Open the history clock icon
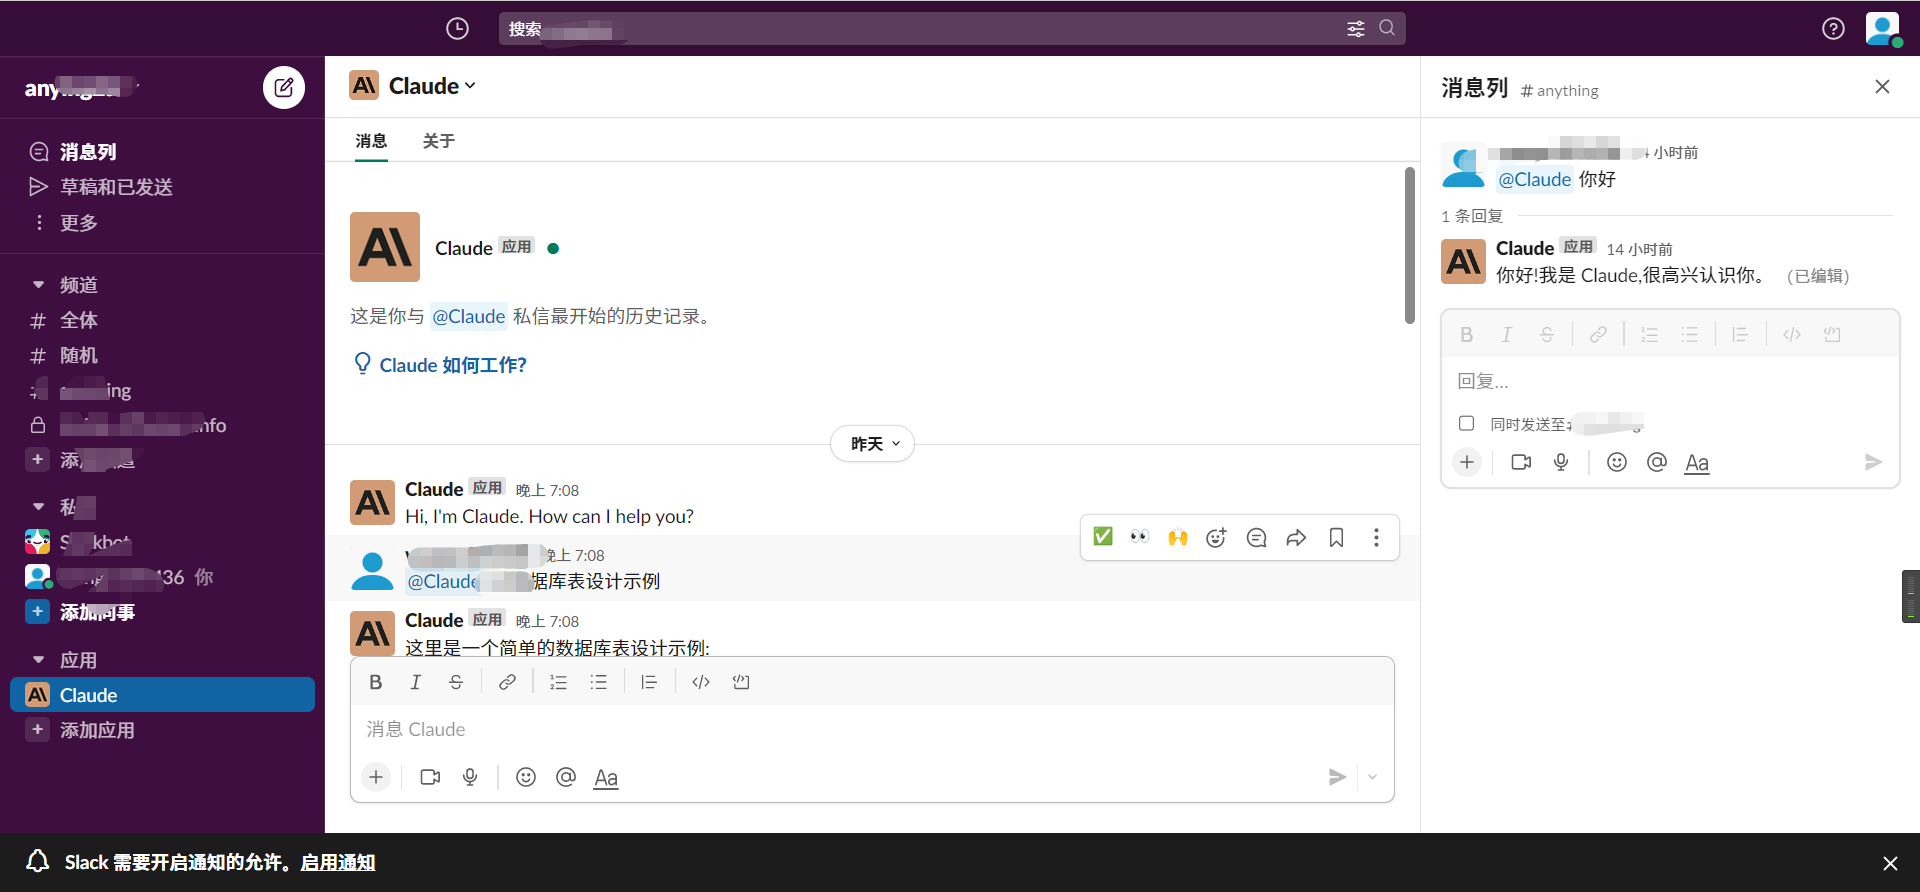 (457, 29)
